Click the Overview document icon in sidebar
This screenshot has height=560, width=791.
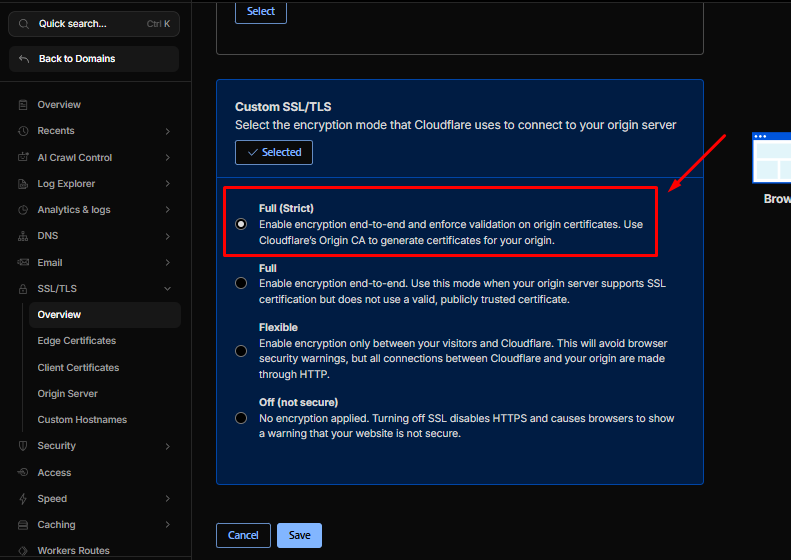pyautogui.click(x=23, y=105)
